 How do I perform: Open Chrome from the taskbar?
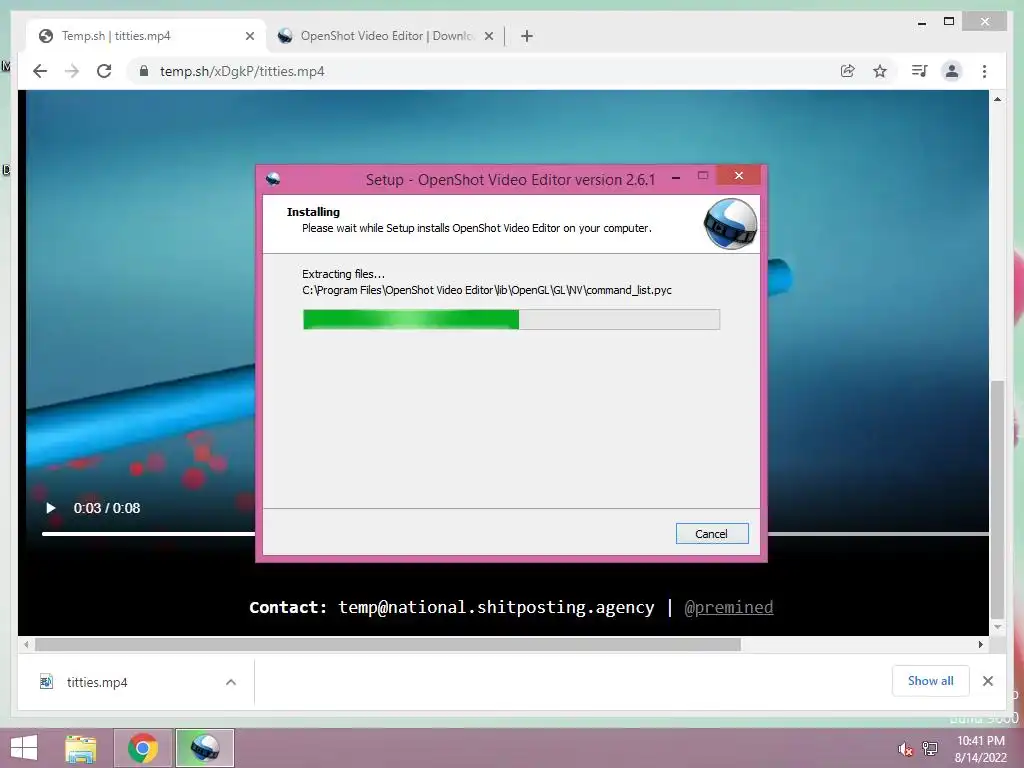click(x=143, y=748)
